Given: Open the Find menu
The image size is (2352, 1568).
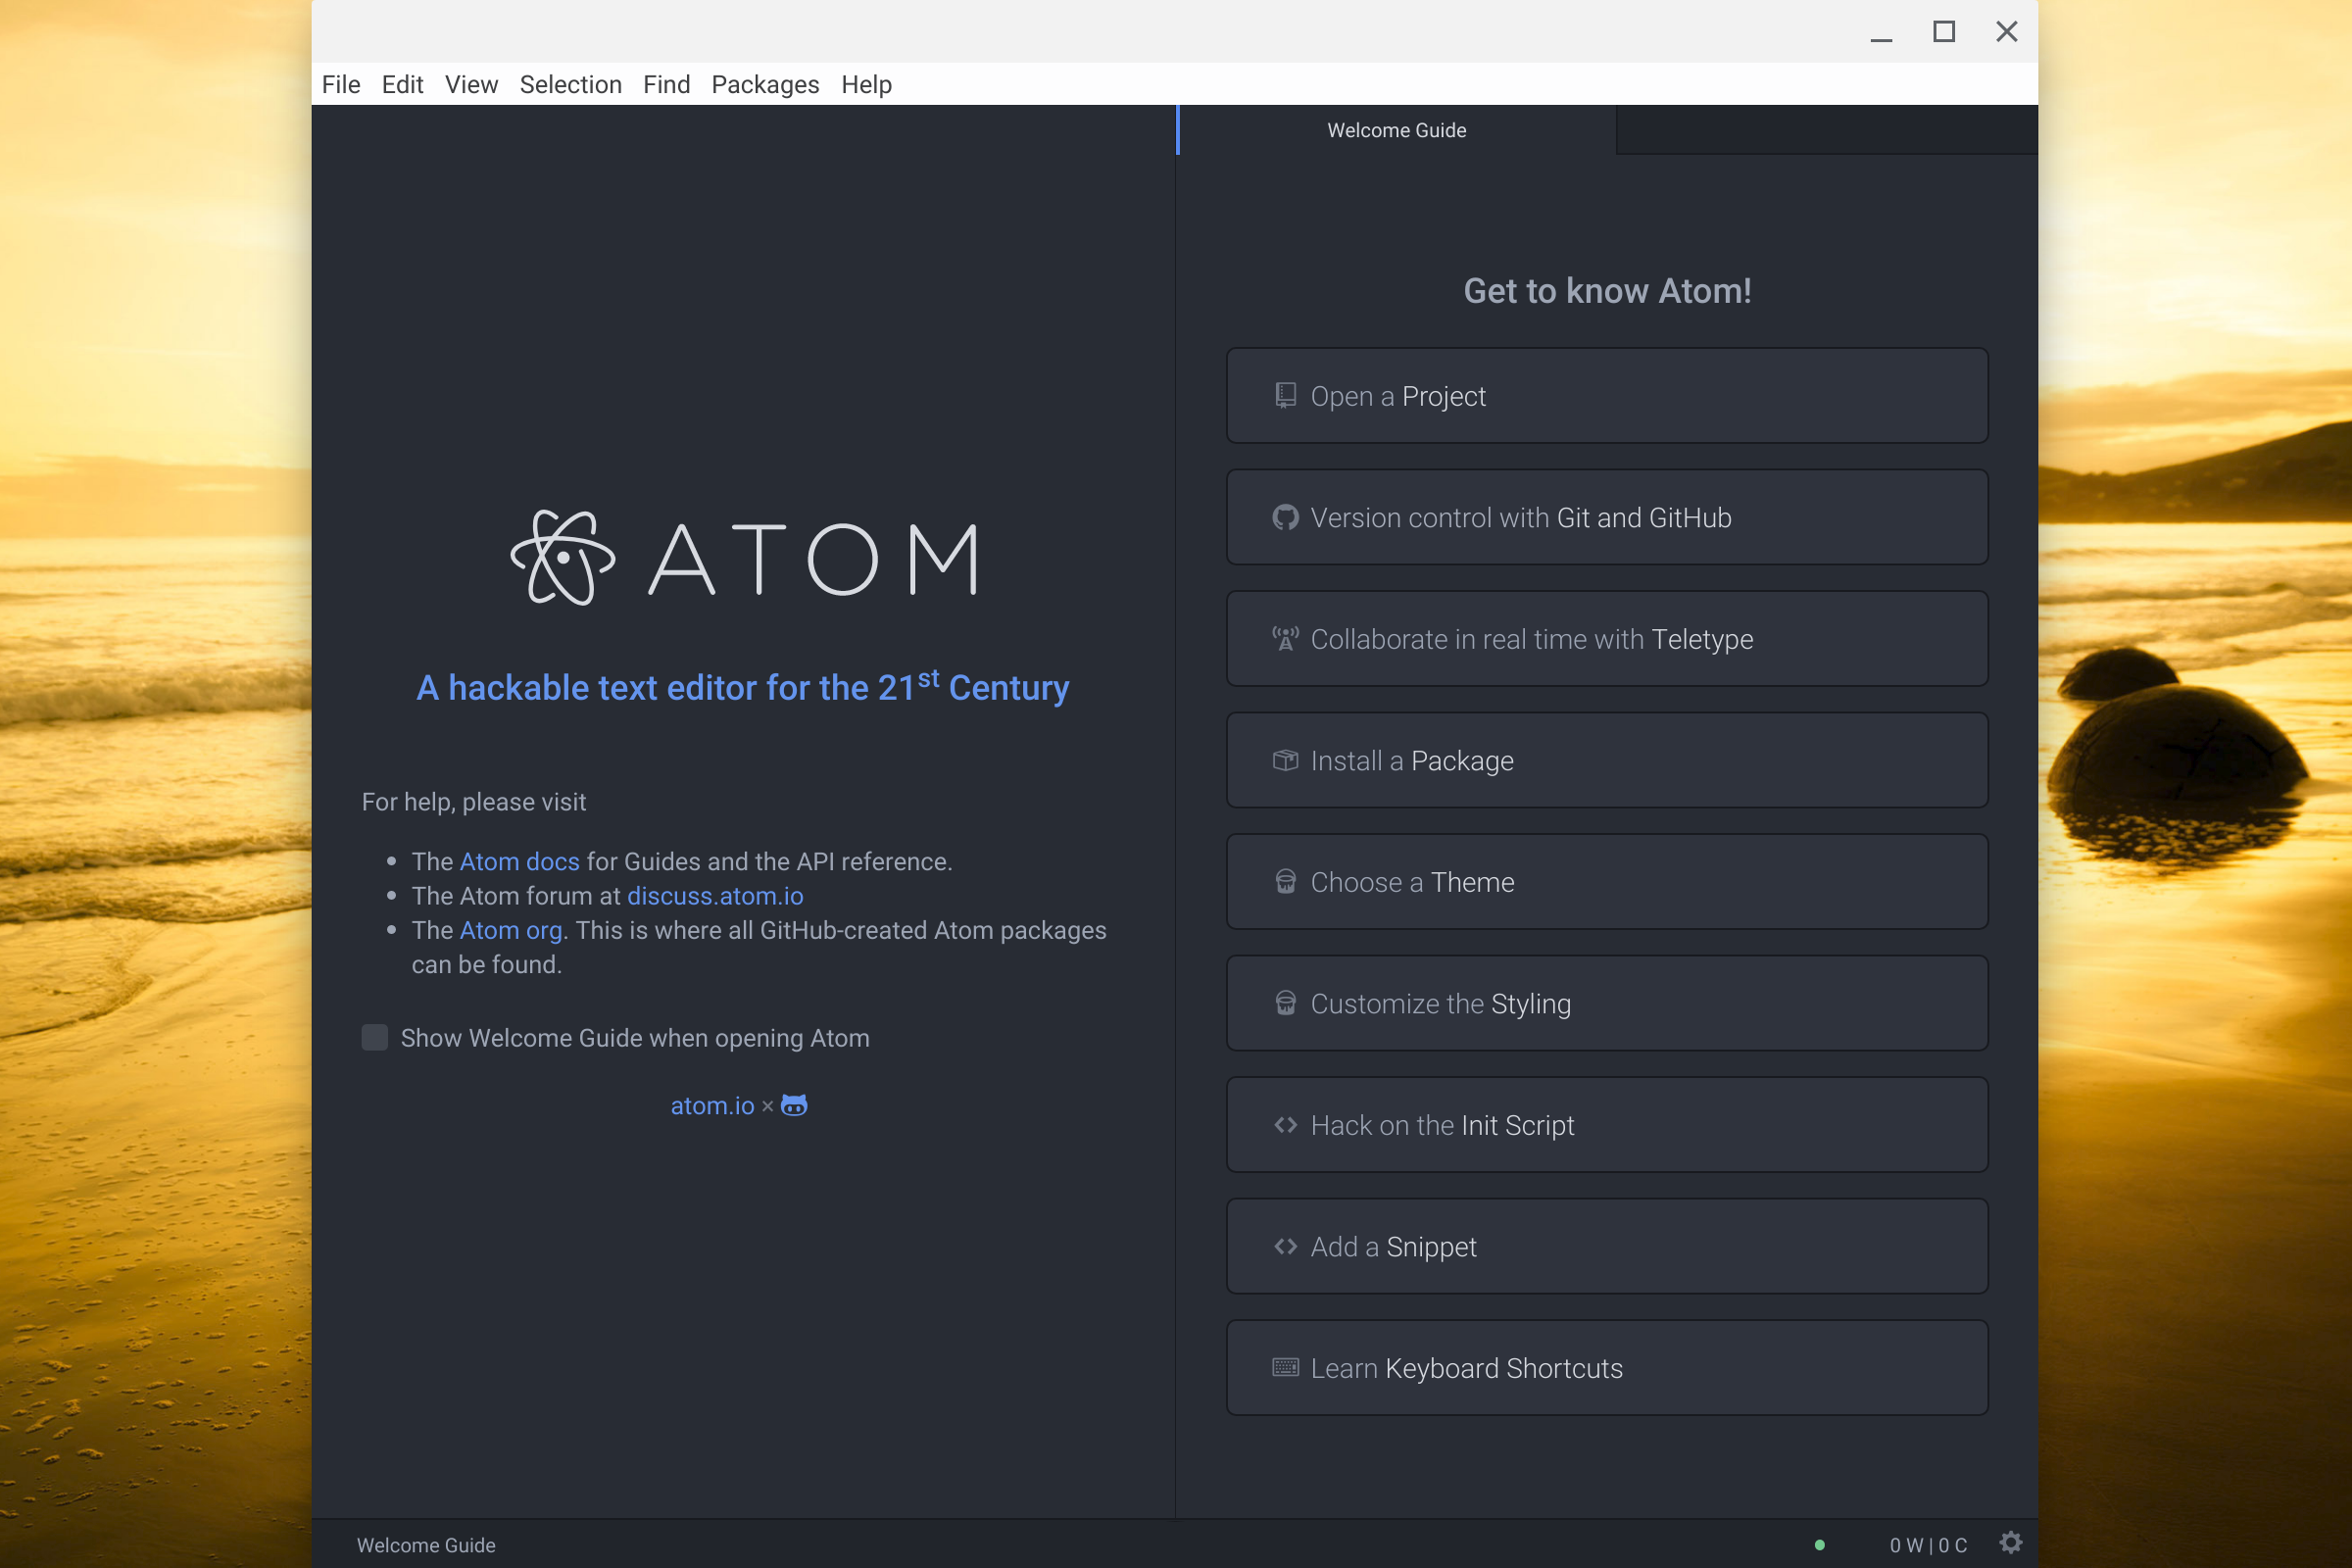Looking at the screenshot, I should click(666, 84).
